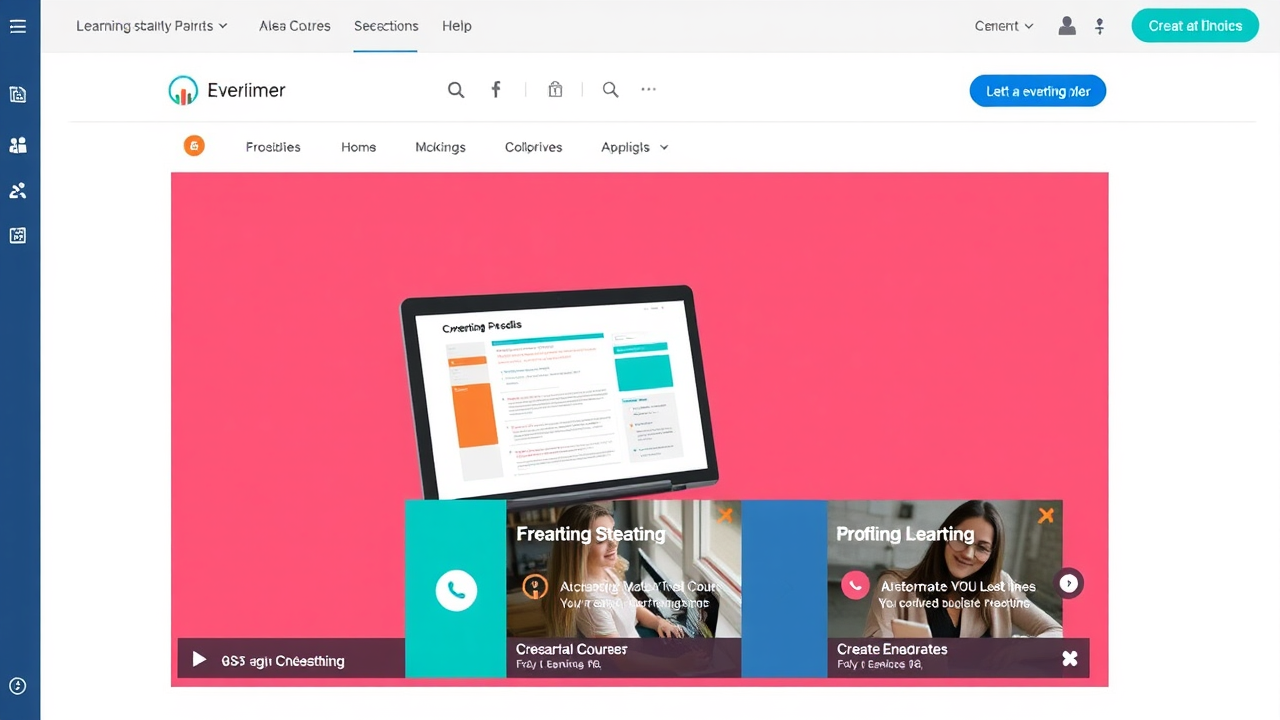This screenshot has width=1280, height=720.
Task: Open the help circle icon at sidebar bottom
Action: pos(18,686)
